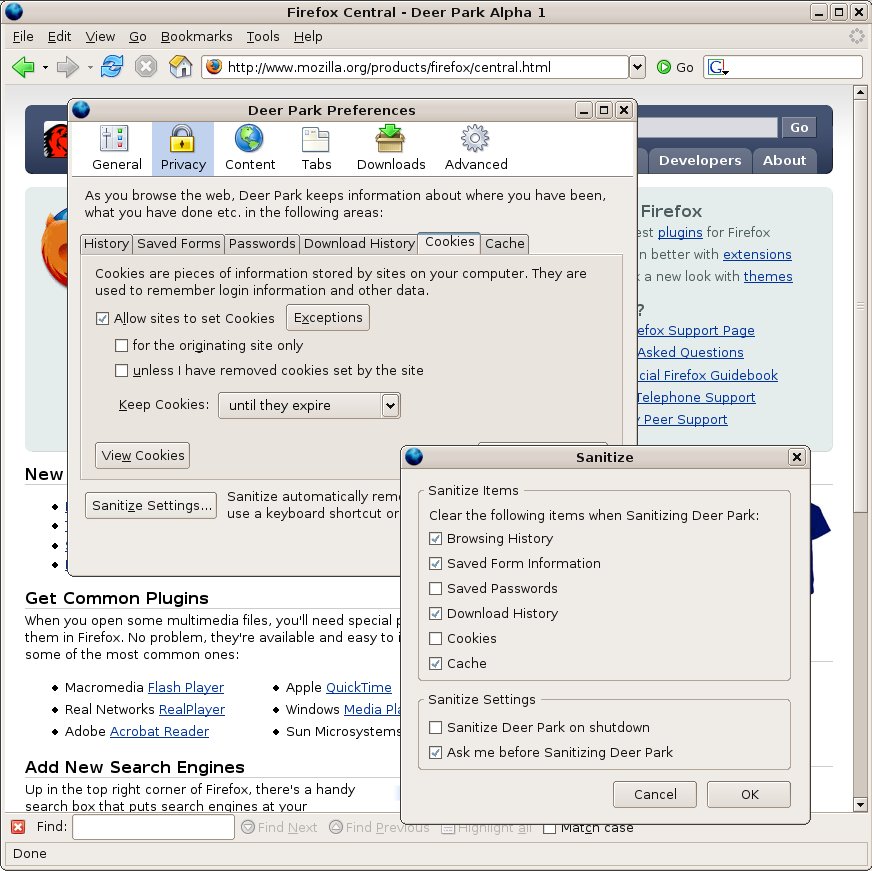872x871 pixels.
Task: Click the site favicon in the URL bar
Action: [214, 67]
